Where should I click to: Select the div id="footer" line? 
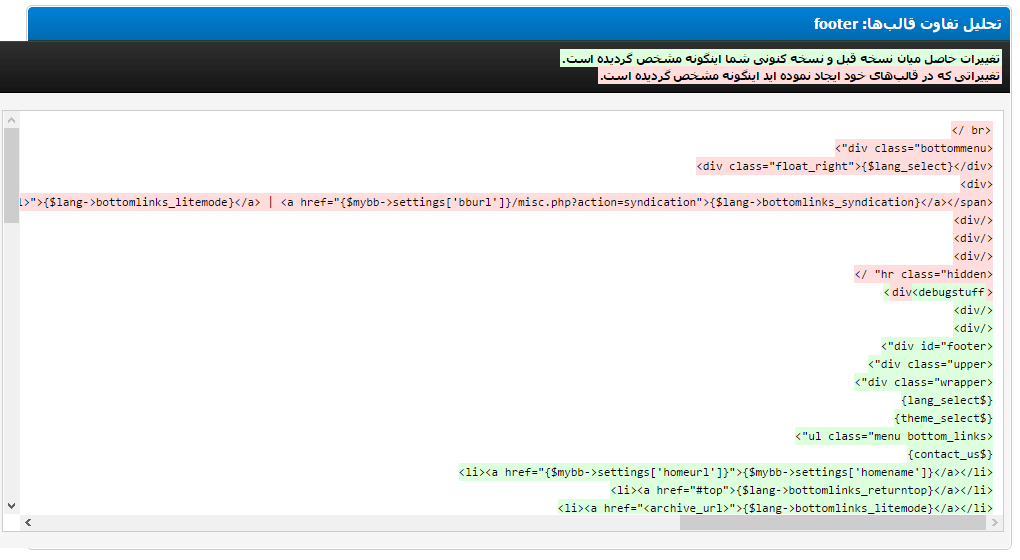[937, 347]
